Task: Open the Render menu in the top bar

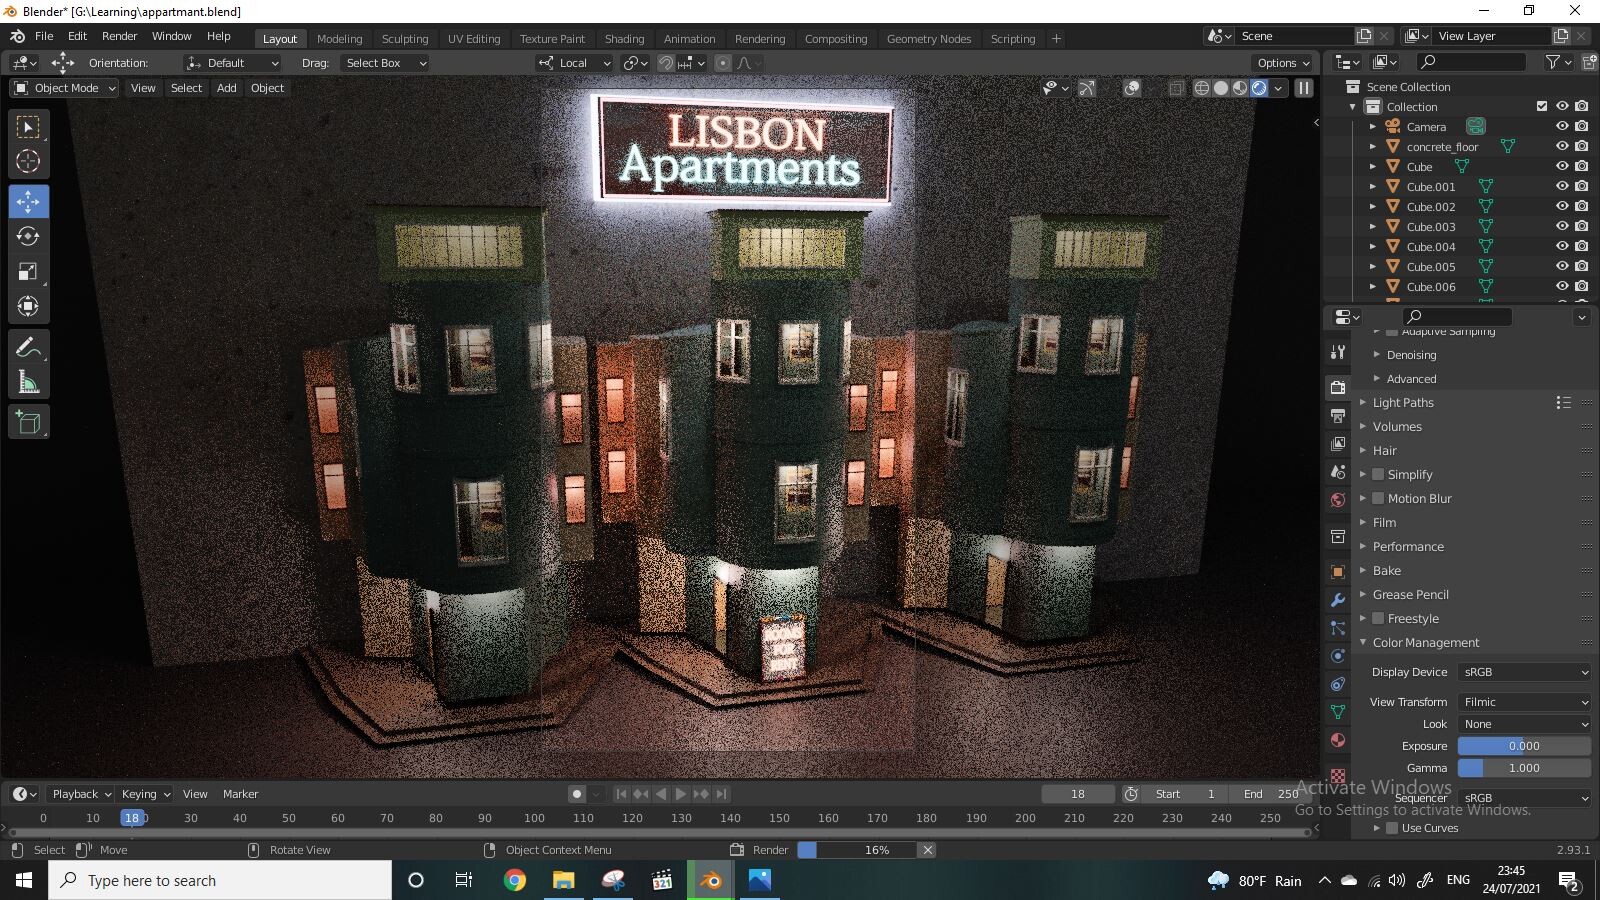Action: [120, 36]
